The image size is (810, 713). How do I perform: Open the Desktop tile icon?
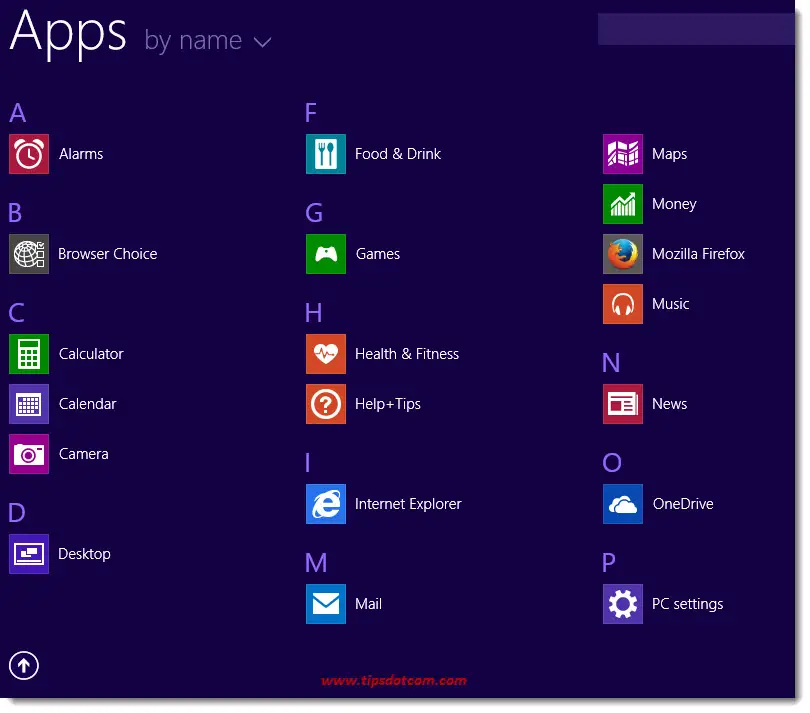pyautogui.click(x=29, y=554)
